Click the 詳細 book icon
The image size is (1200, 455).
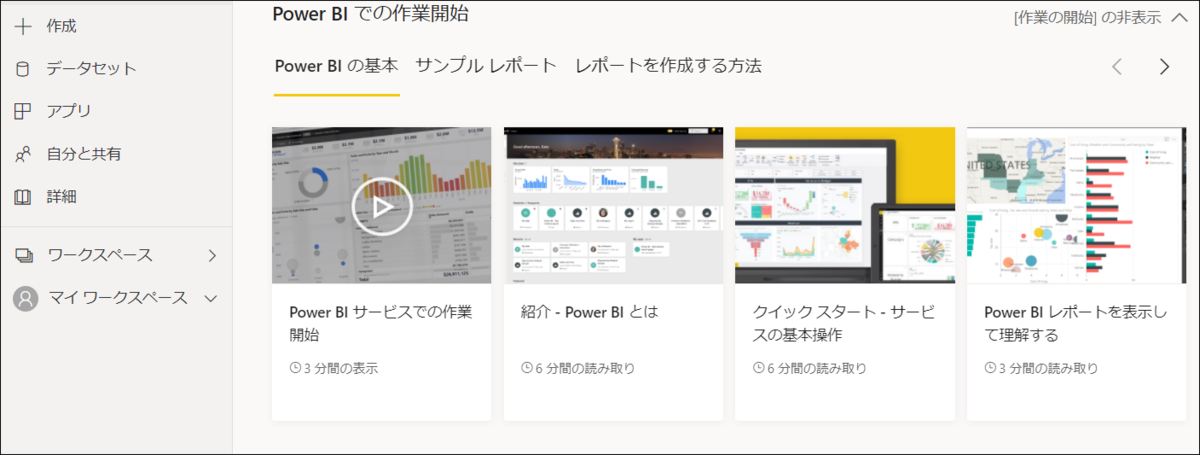(x=23, y=197)
